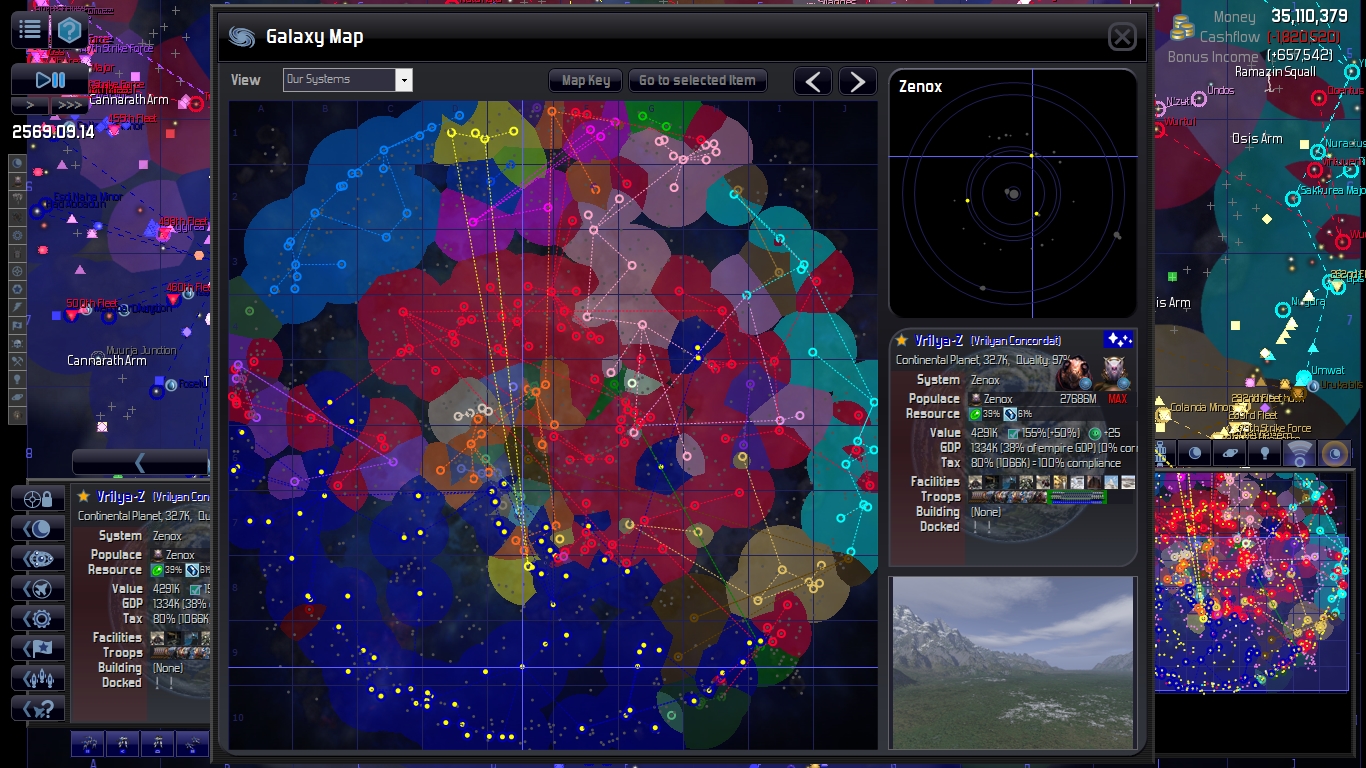1366x768 pixels.
Task: Cycle fleets with the arrow and three-ships button
Action: 38,679
